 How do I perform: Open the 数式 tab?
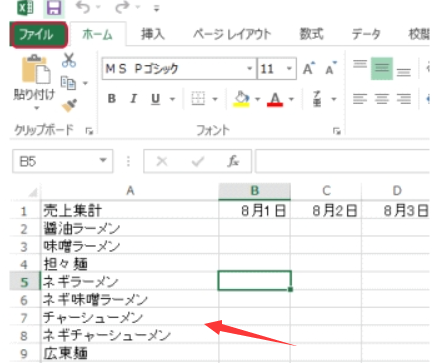click(311, 34)
